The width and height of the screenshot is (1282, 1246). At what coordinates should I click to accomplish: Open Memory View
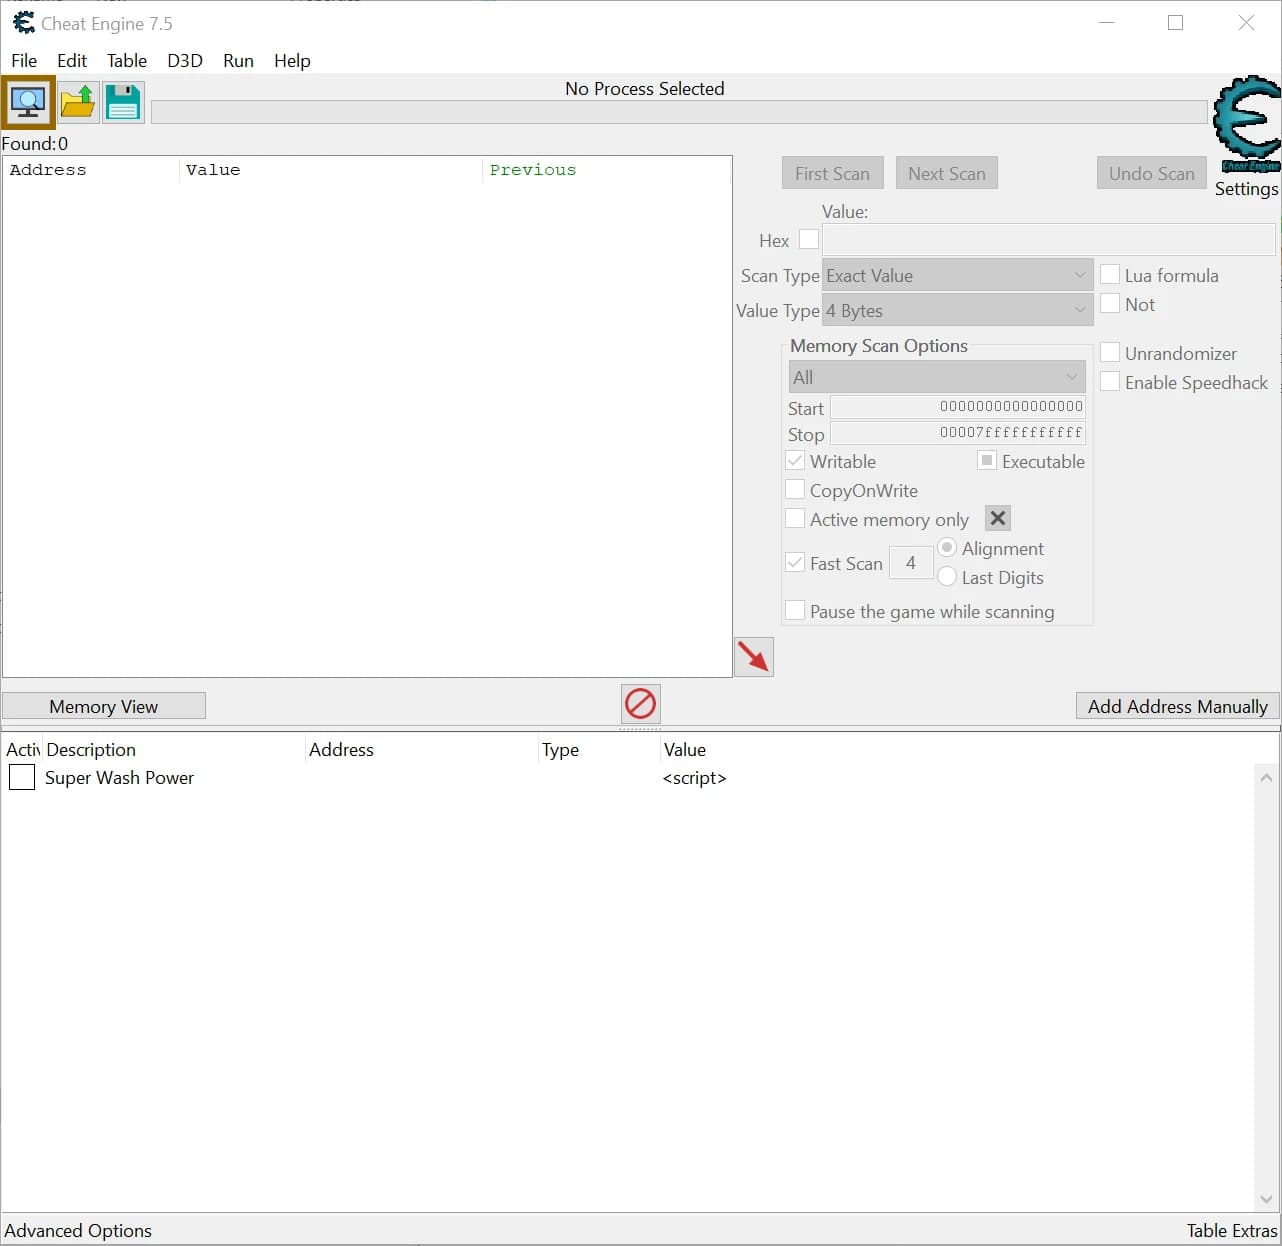click(x=104, y=706)
